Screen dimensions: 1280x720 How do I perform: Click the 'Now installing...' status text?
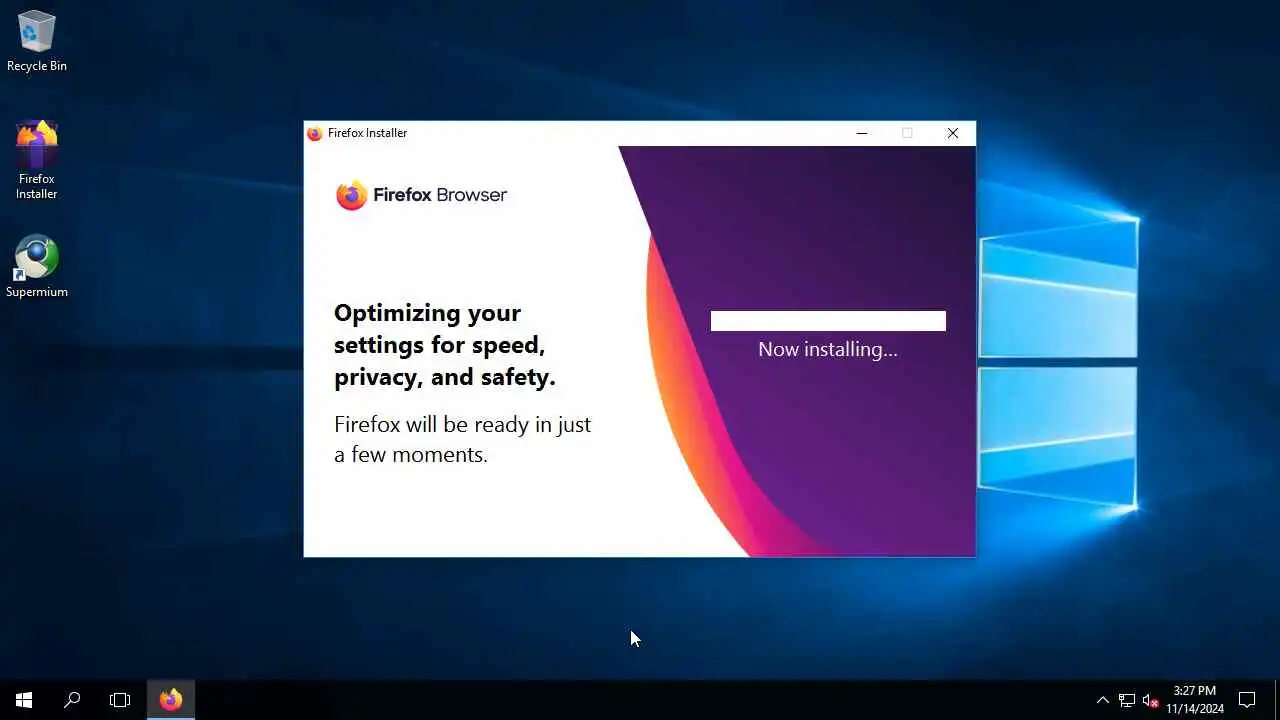point(828,349)
